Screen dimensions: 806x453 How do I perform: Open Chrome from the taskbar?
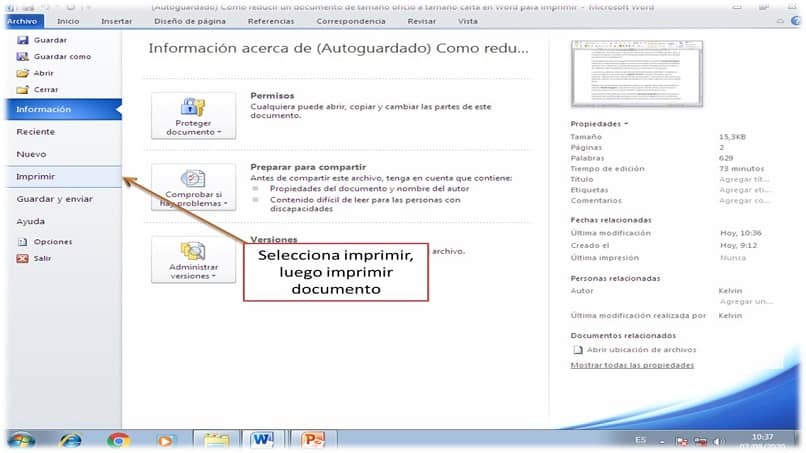[119, 441]
